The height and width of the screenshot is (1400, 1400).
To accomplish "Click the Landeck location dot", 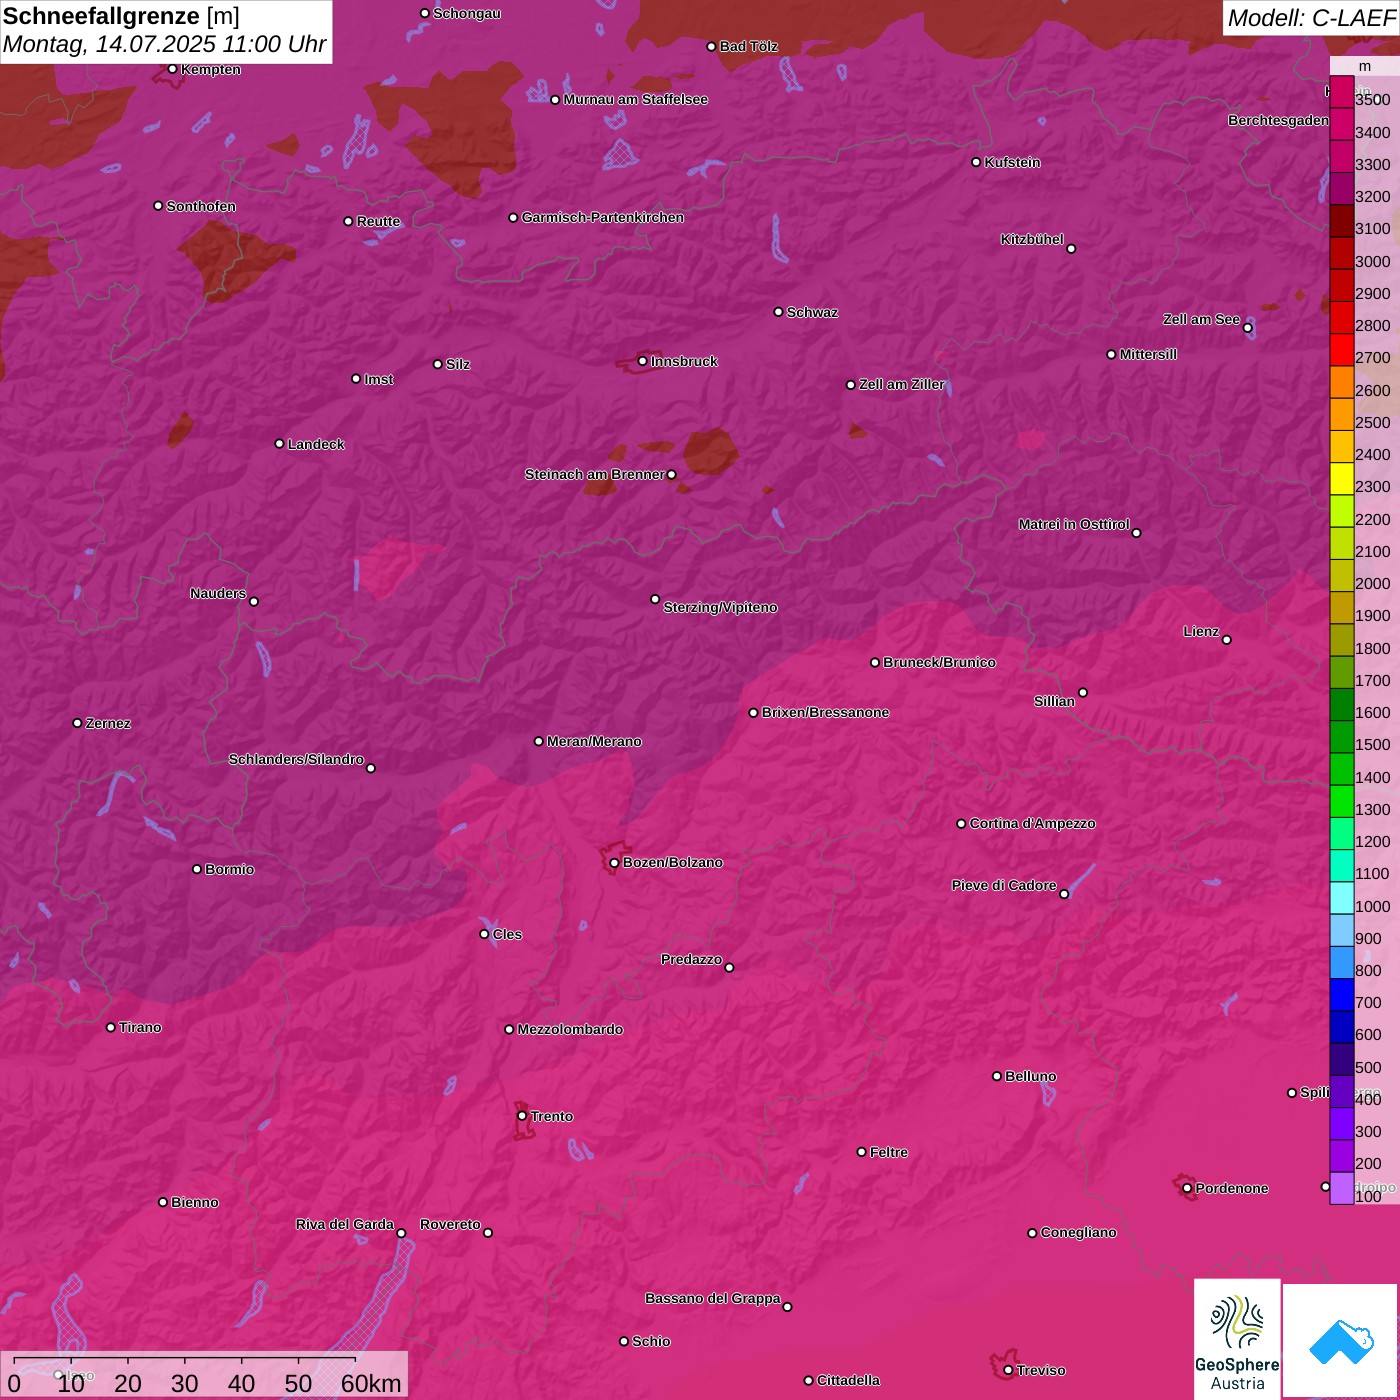I will point(279,444).
